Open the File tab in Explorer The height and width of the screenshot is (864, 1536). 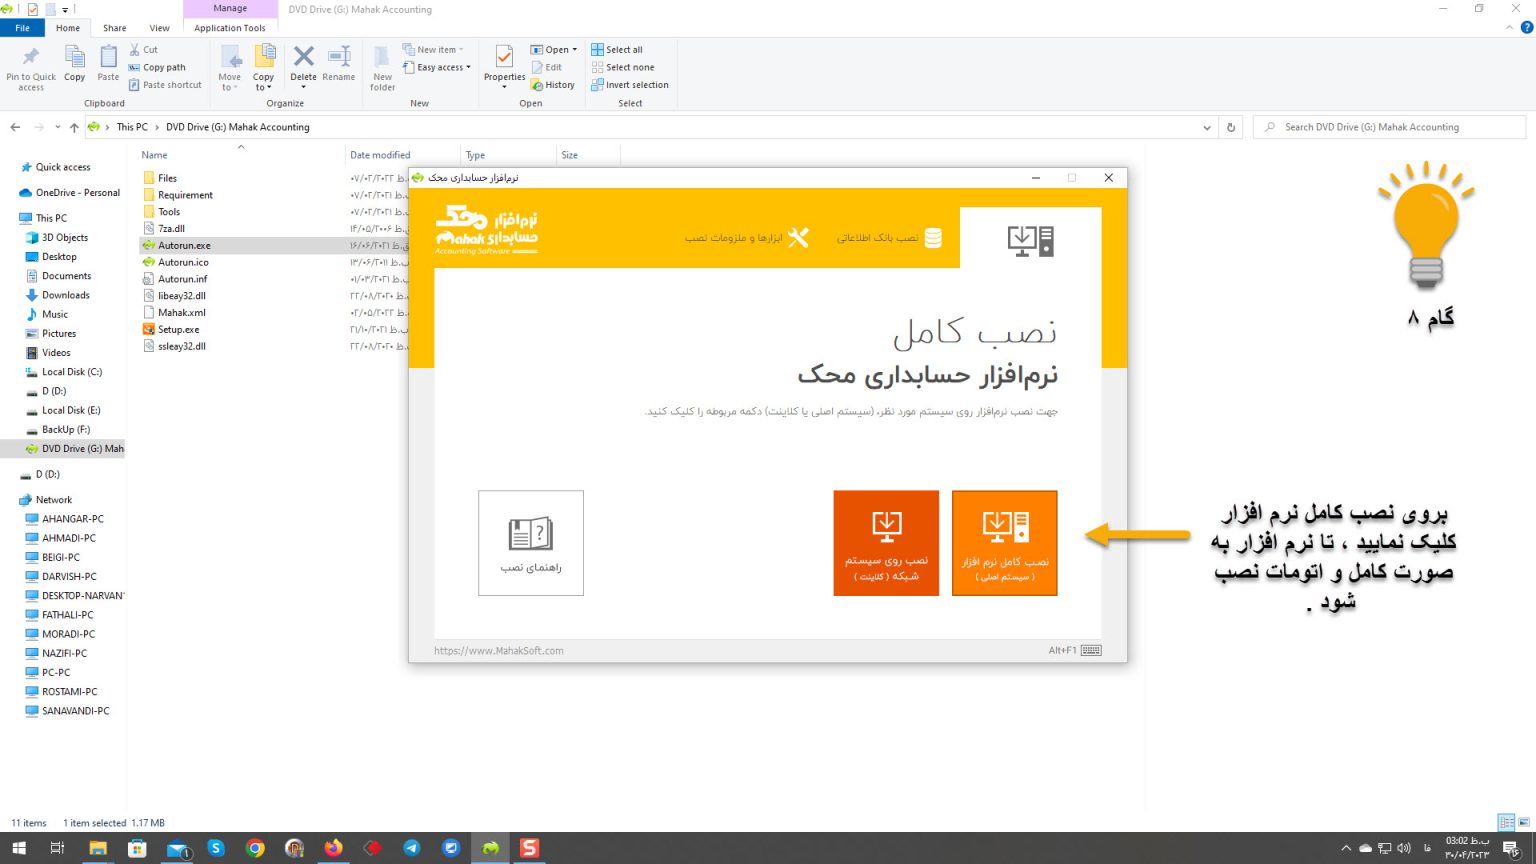pyautogui.click(x=22, y=28)
